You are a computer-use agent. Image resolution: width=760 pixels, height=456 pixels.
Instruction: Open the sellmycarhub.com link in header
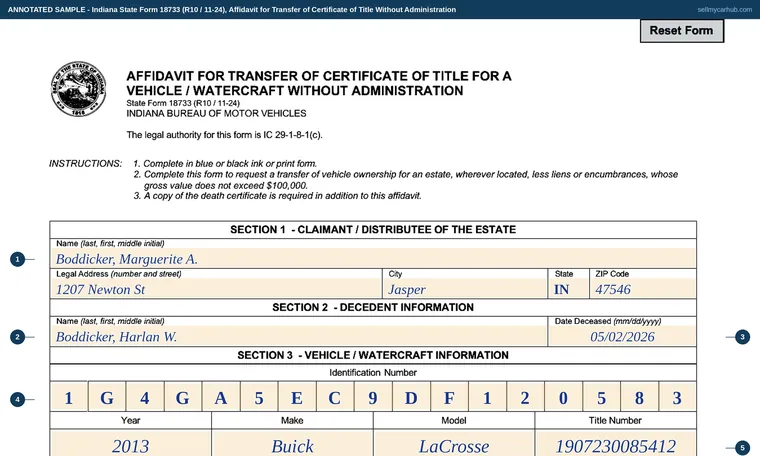[725, 9]
